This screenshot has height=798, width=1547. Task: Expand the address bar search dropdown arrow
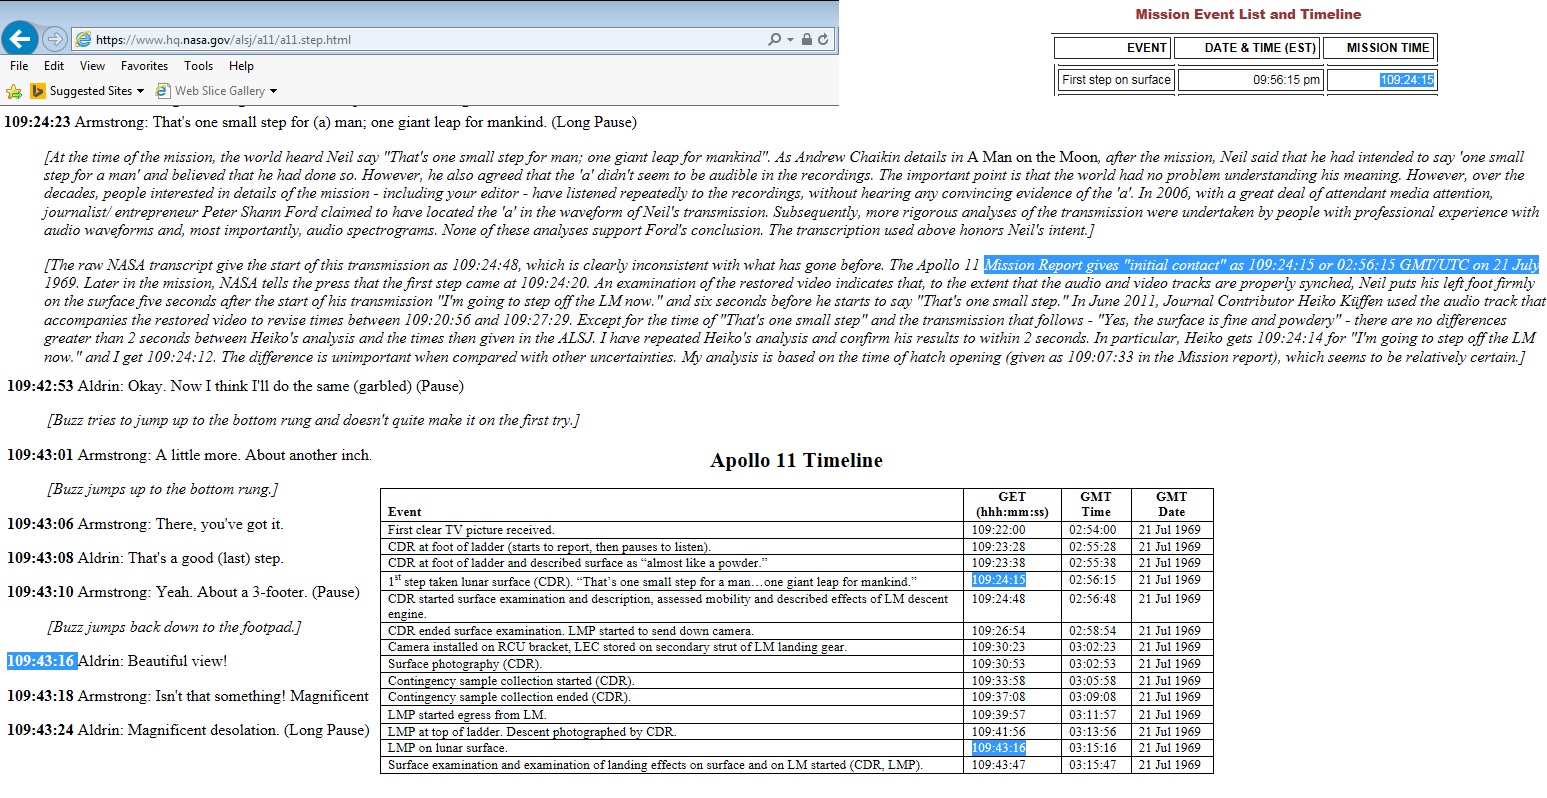pyautogui.click(x=790, y=40)
